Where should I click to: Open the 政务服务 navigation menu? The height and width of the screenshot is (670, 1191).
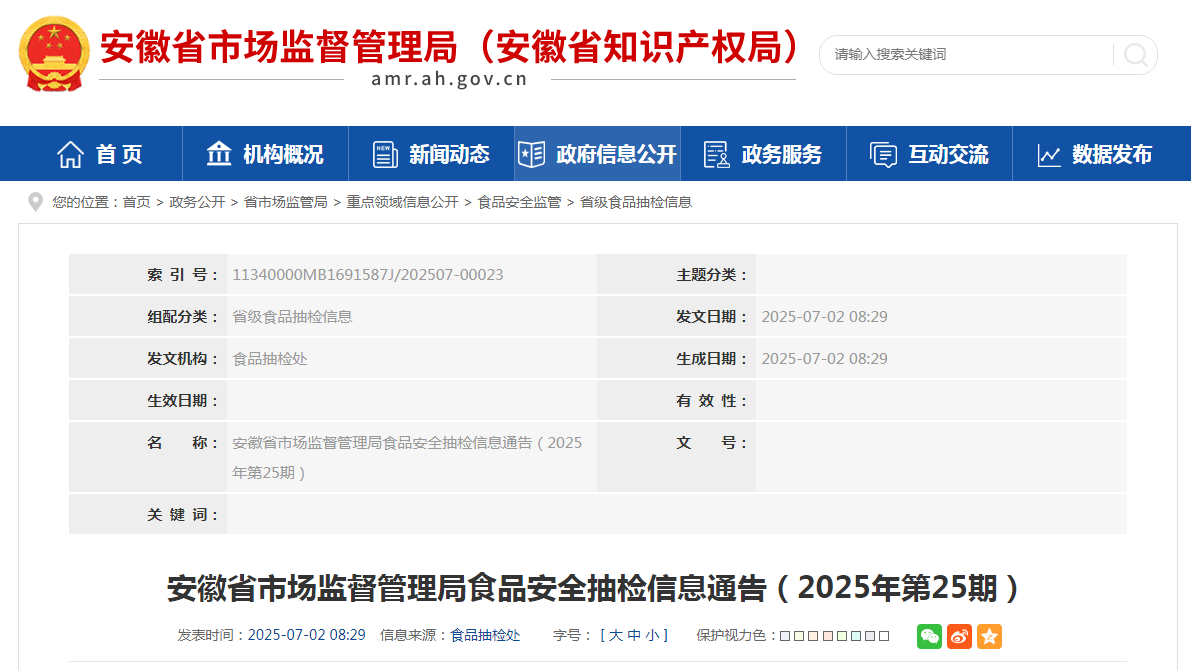[x=763, y=154]
